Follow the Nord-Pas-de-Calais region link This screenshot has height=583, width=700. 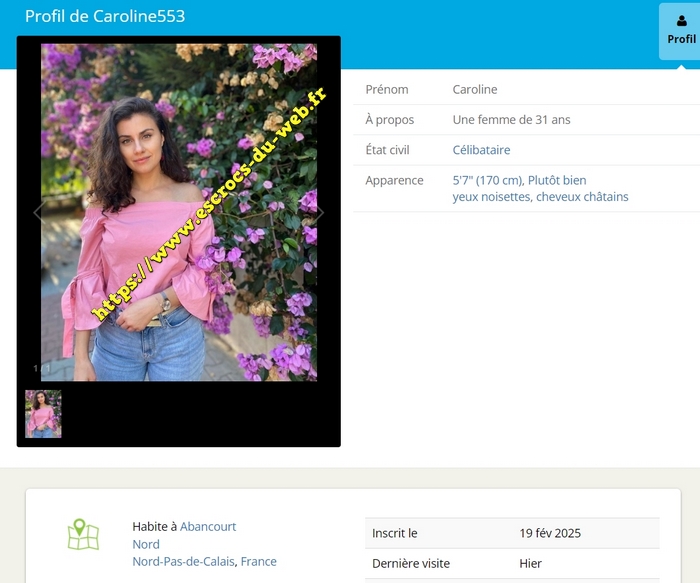[x=184, y=561]
